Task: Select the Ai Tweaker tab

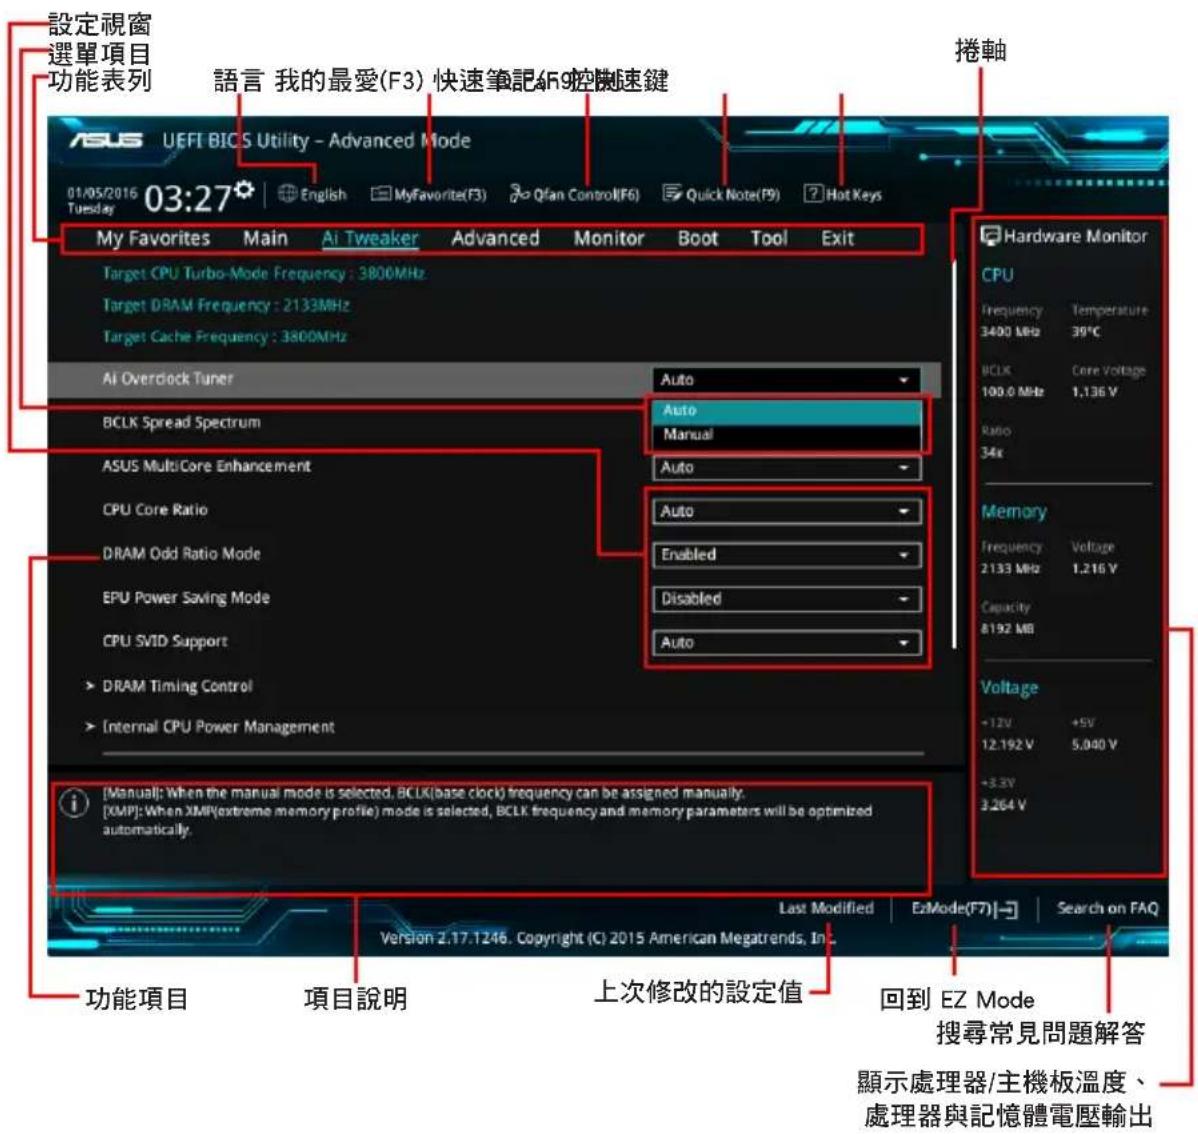Action: click(x=370, y=238)
